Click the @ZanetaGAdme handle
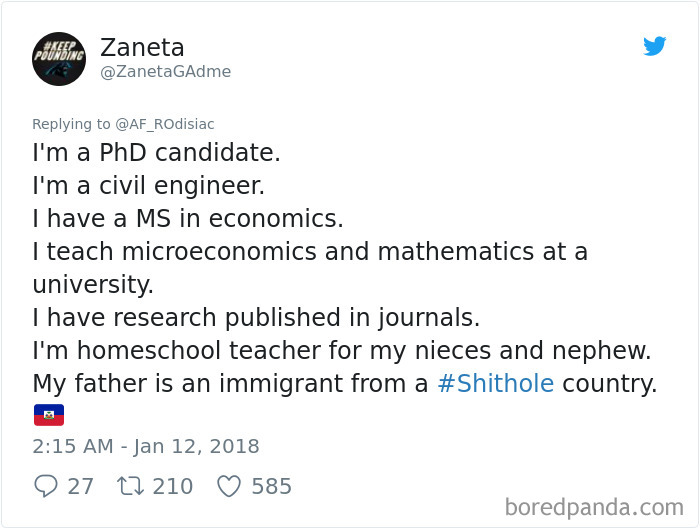Viewport: 700px width, 529px height. 165,71
